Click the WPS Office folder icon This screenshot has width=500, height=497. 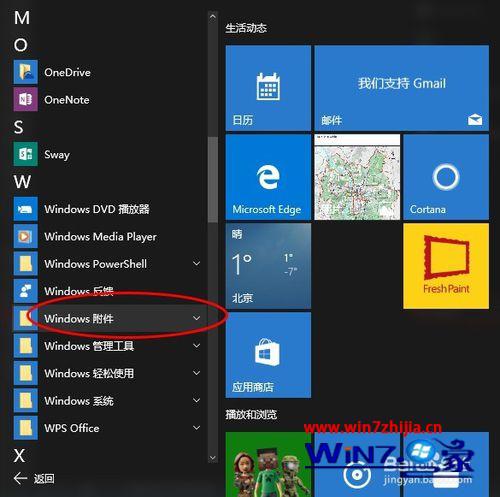[26, 428]
